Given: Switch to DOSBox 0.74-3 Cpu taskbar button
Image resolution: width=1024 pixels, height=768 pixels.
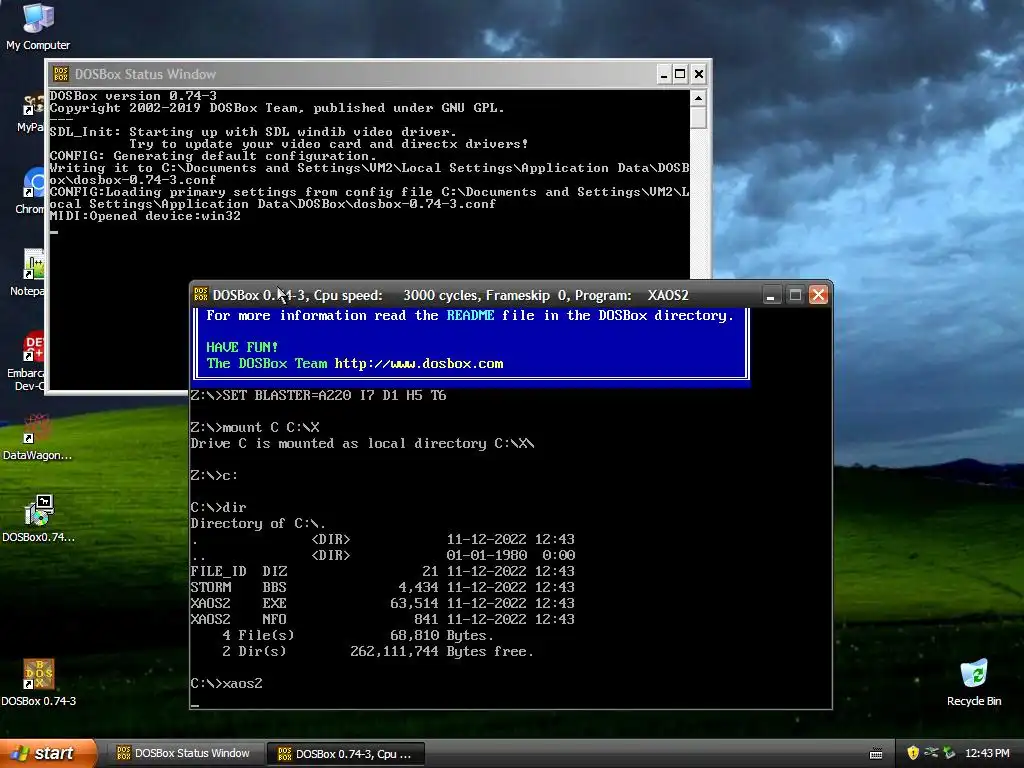Looking at the screenshot, I should [x=346, y=754].
